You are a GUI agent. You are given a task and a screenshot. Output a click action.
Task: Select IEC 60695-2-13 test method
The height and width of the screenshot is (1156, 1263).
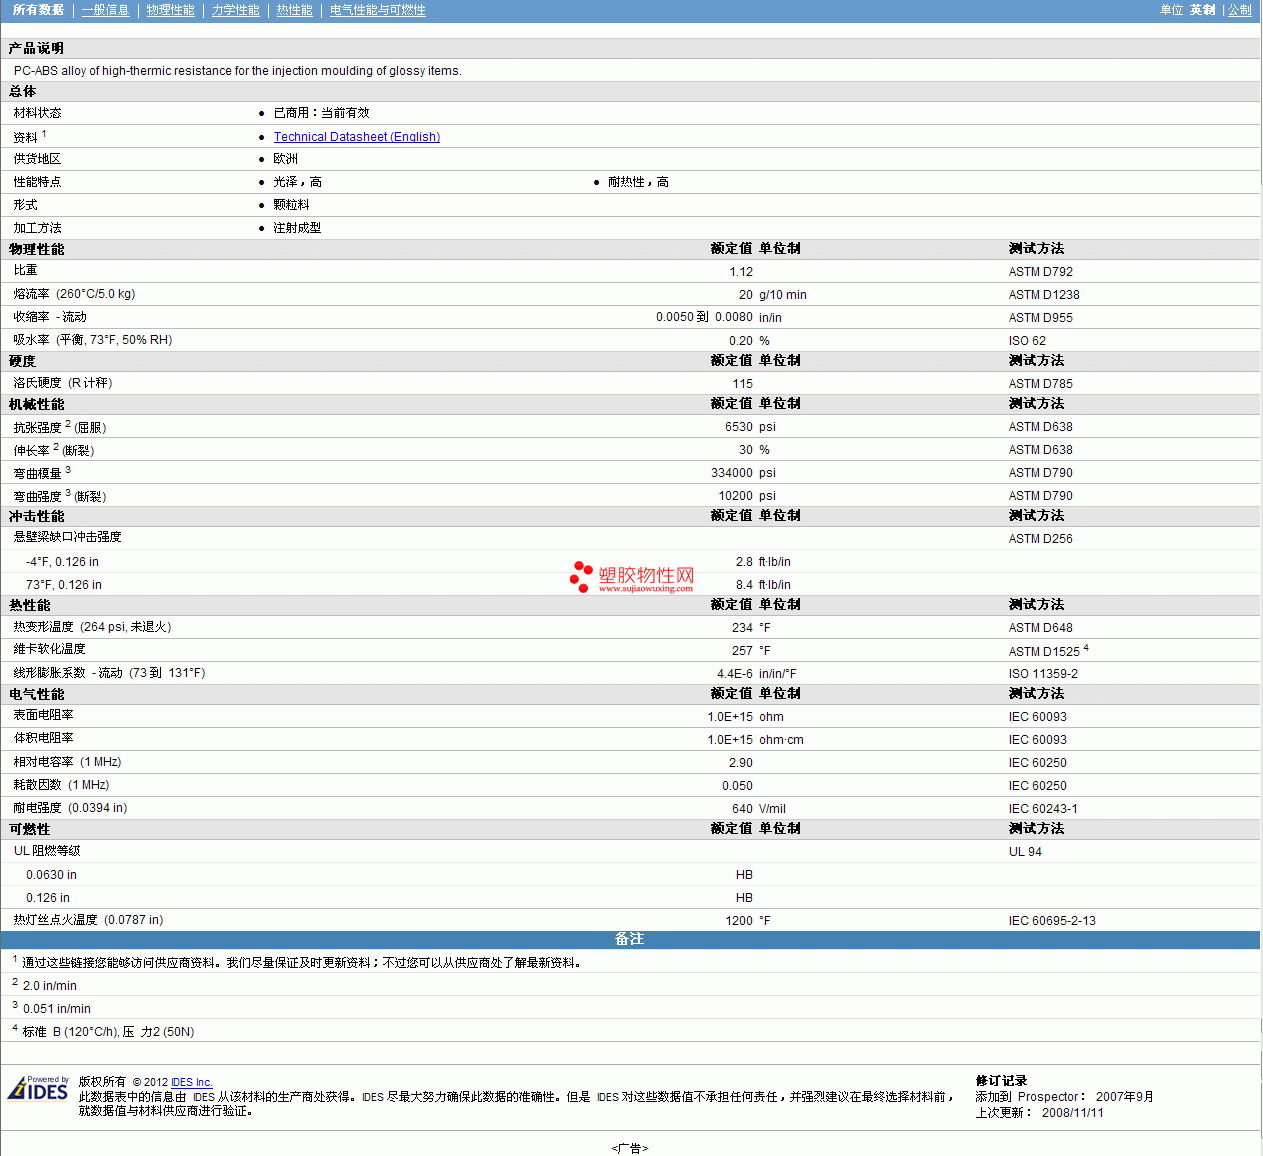pos(1052,921)
